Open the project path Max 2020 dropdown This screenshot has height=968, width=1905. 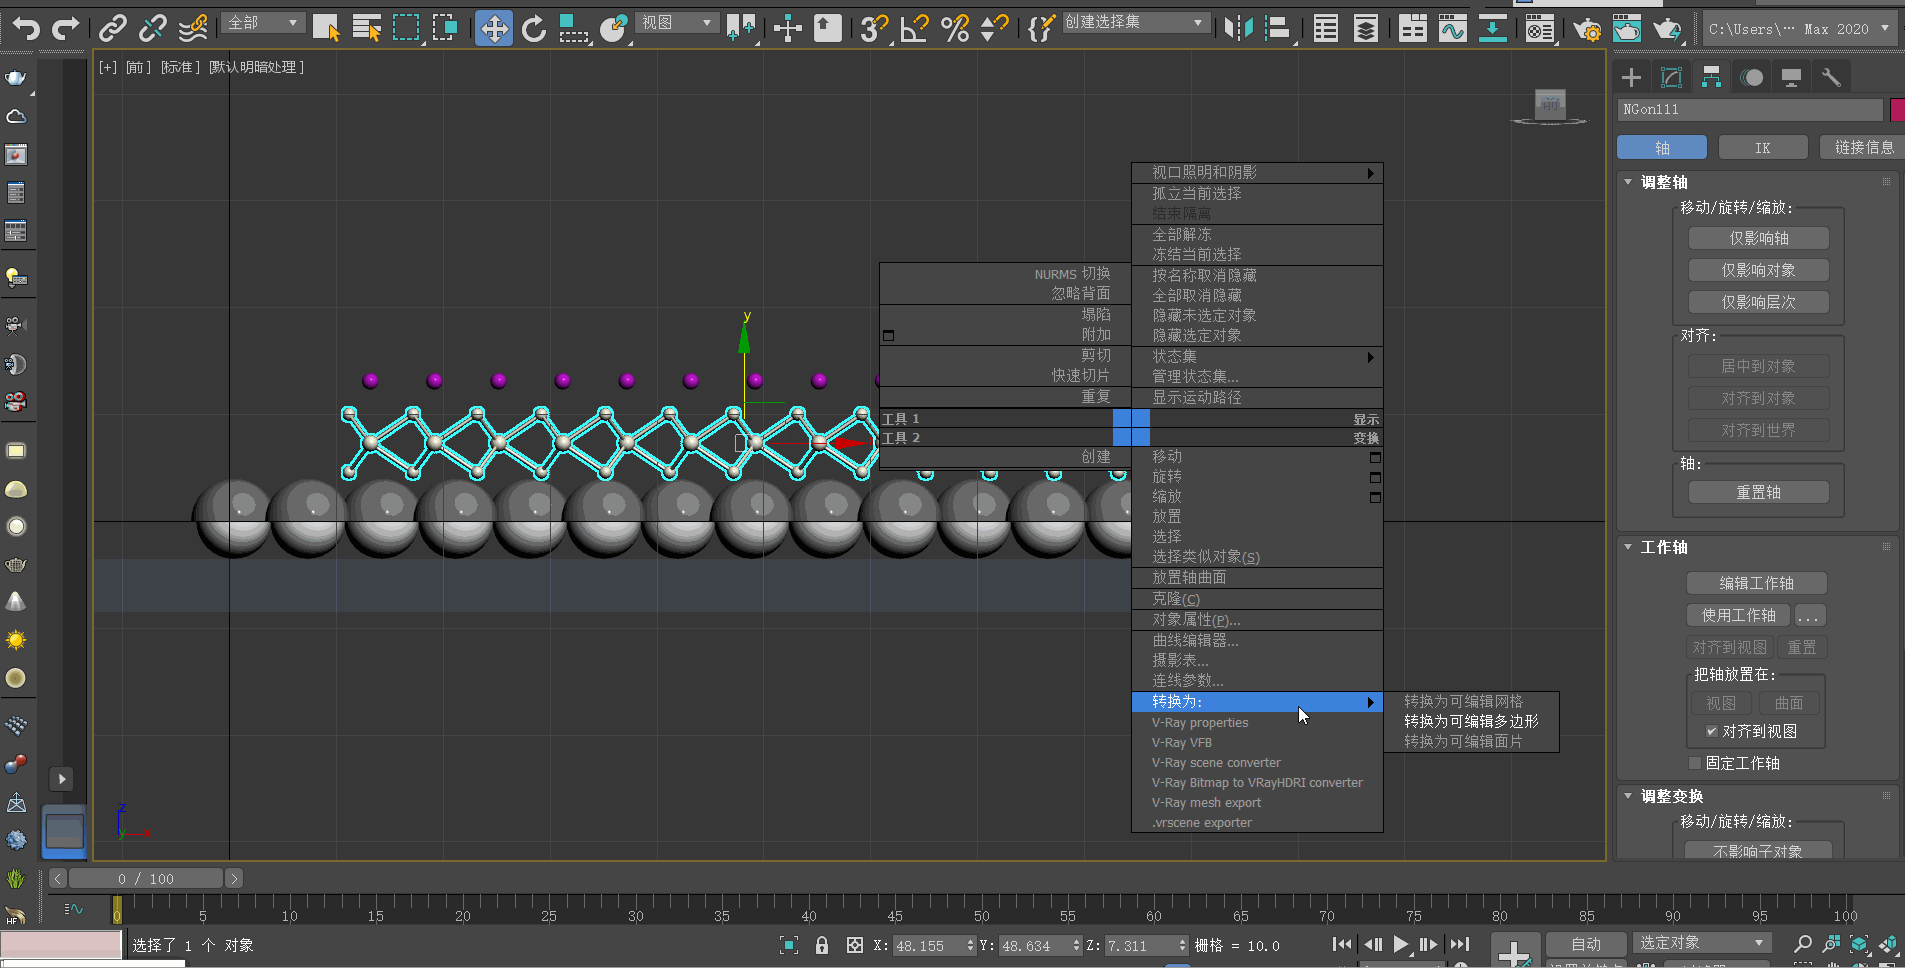[x=1799, y=28]
